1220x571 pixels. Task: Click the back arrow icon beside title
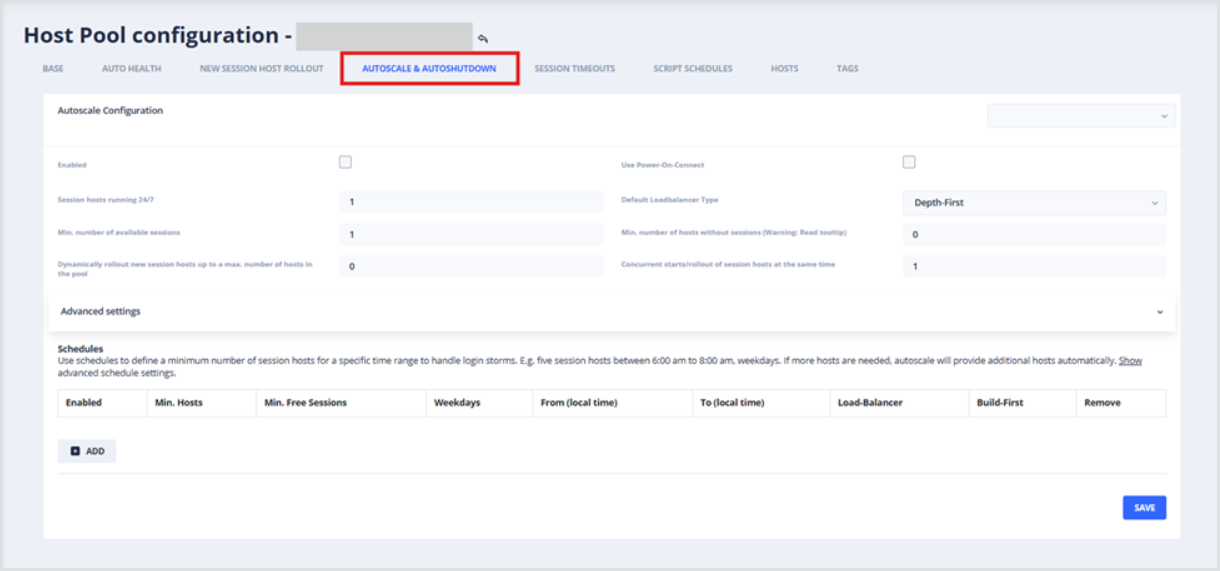coord(483,39)
